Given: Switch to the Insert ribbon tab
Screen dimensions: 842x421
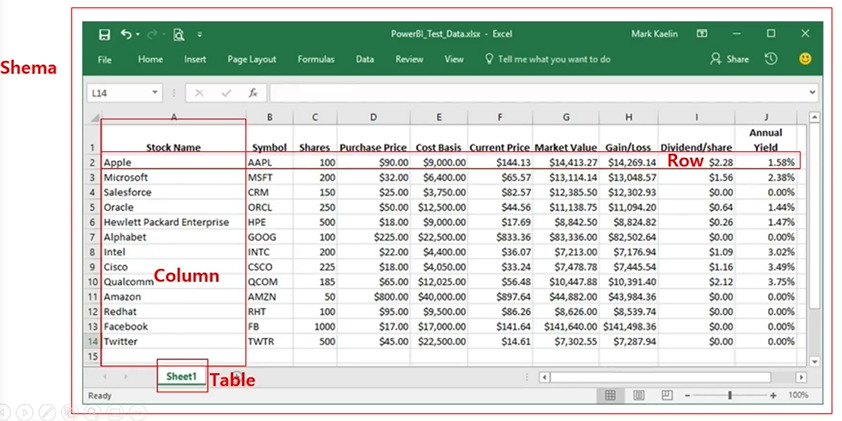Looking at the screenshot, I should pyautogui.click(x=195, y=60).
